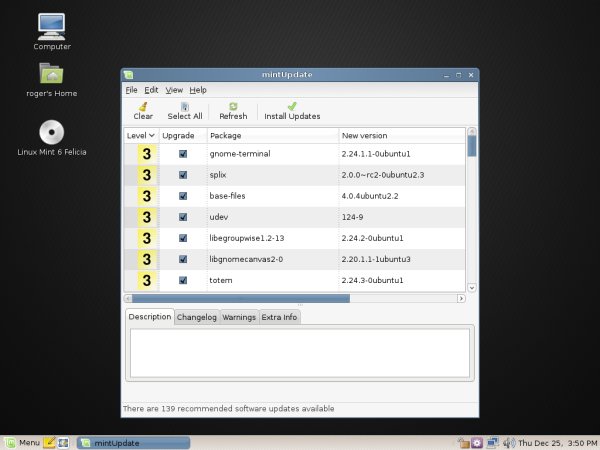Uncheck the totem upgrade checkbox
The width and height of the screenshot is (600, 450).
[x=183, y=280]
